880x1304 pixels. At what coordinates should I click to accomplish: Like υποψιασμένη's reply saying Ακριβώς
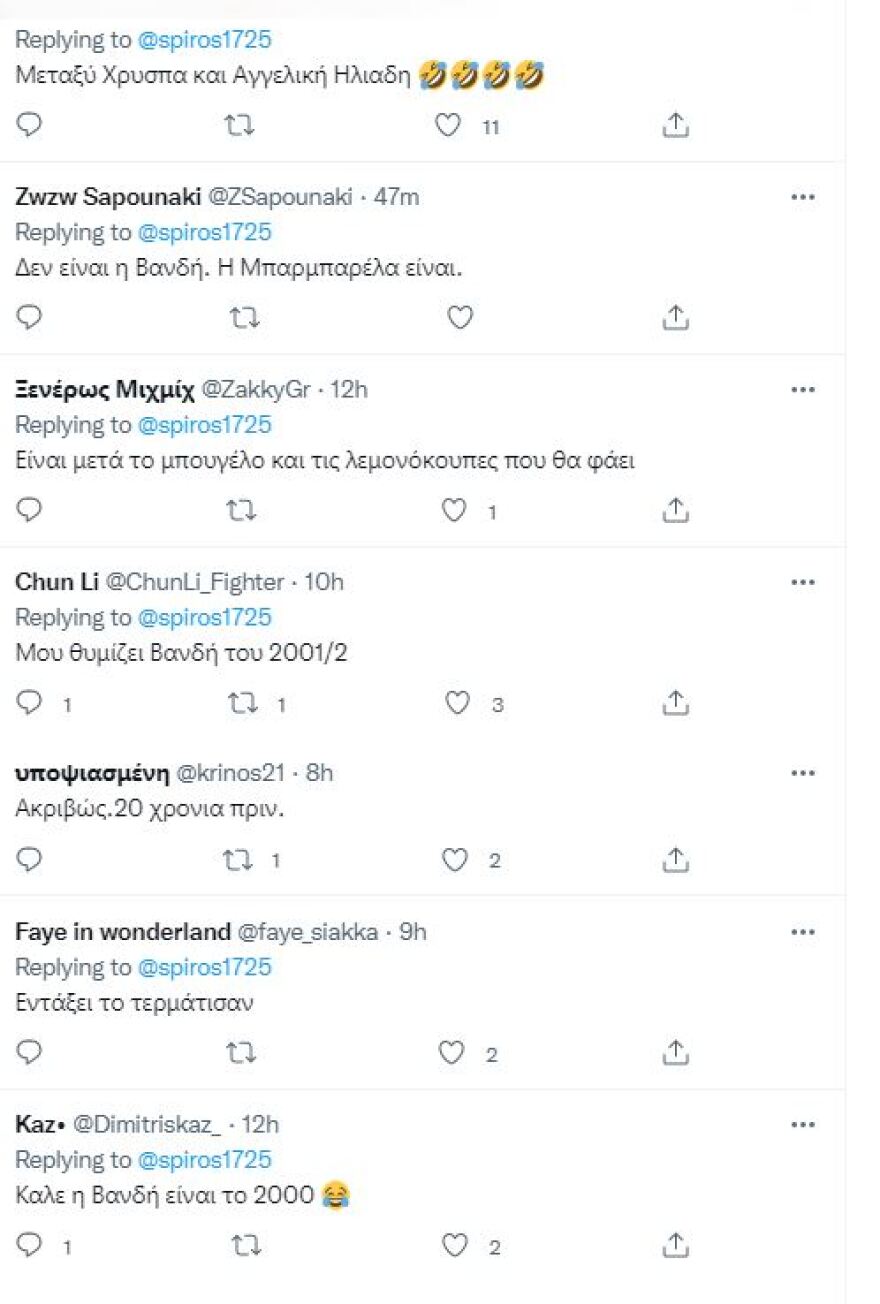click(x=455, y=859)
